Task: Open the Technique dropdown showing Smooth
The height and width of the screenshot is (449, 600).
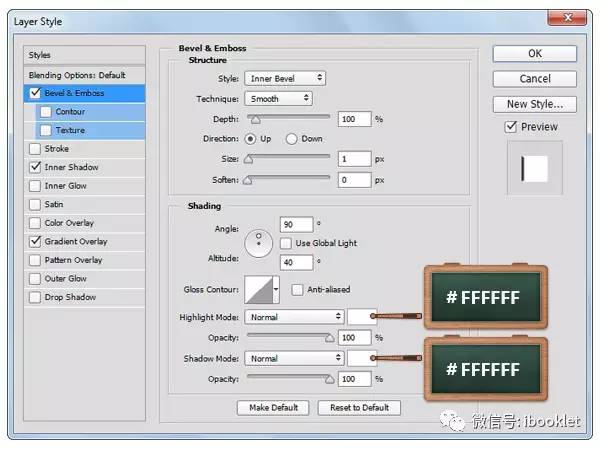Action: (x=279, y=99)
